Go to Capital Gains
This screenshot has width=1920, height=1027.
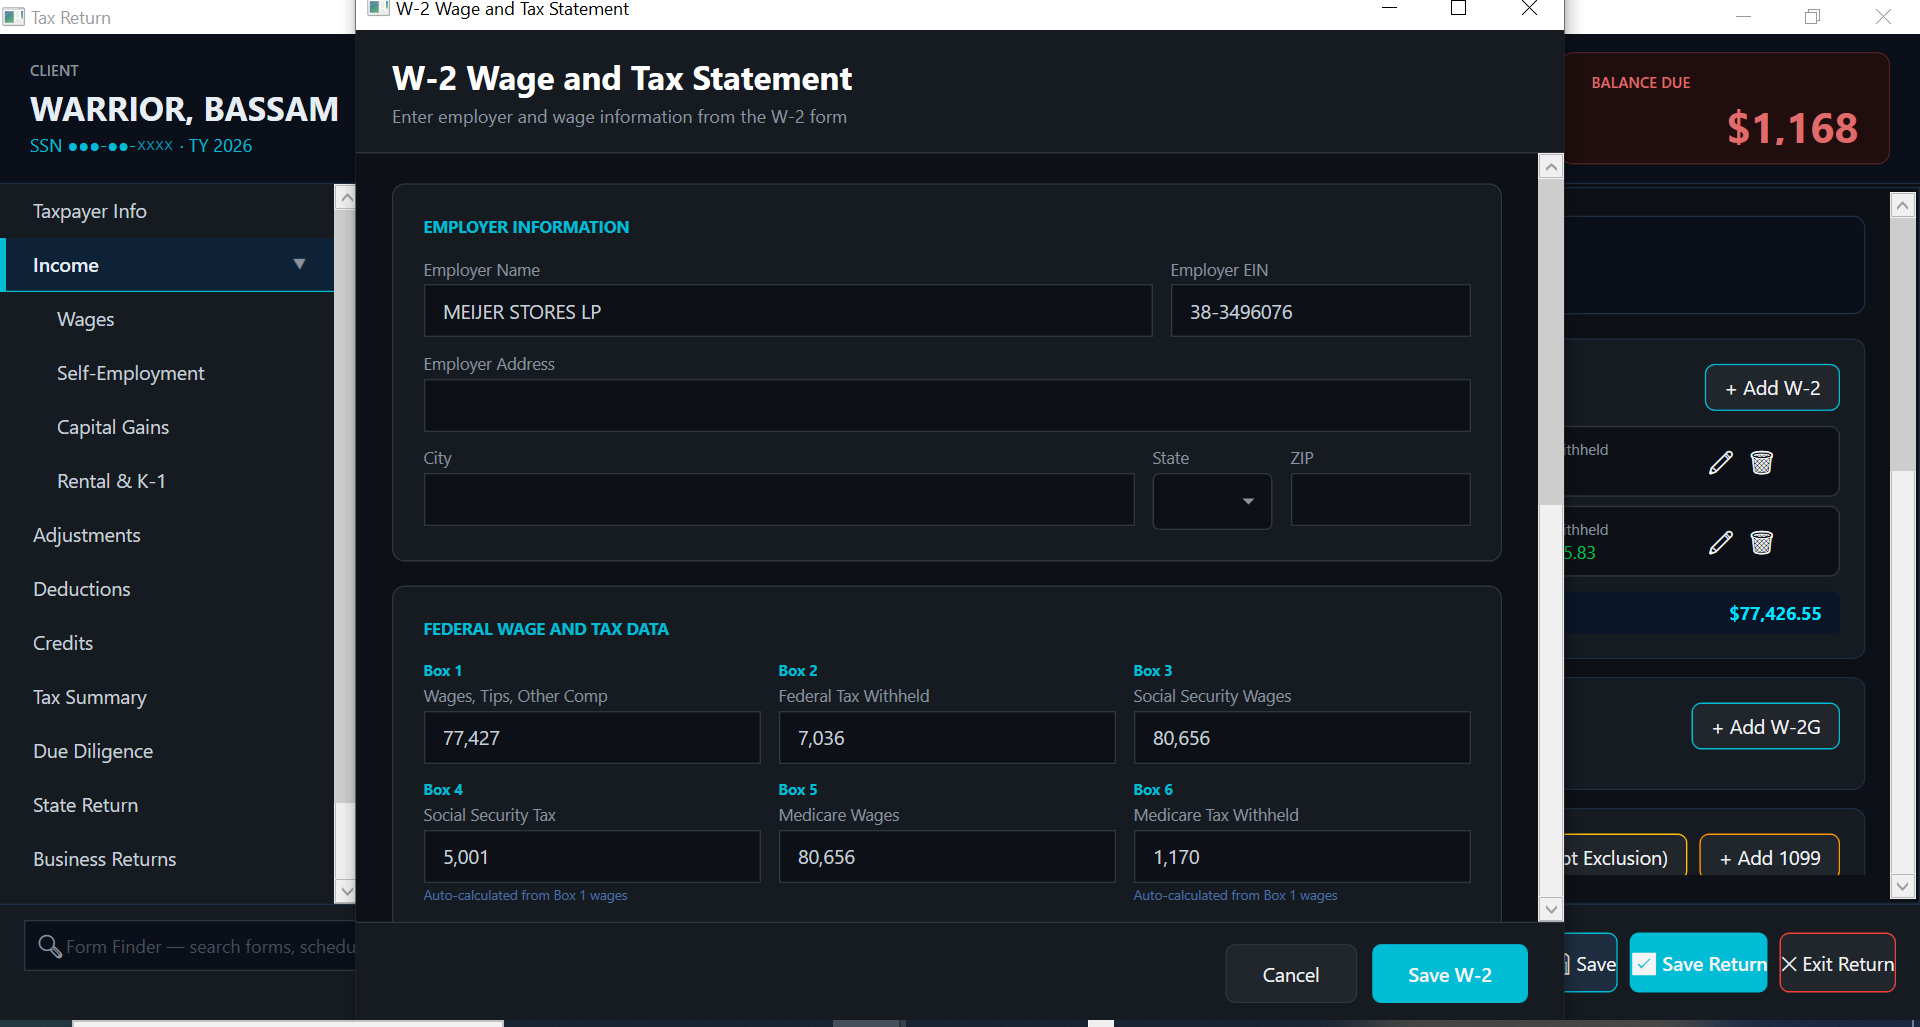[x=168, y=427]
